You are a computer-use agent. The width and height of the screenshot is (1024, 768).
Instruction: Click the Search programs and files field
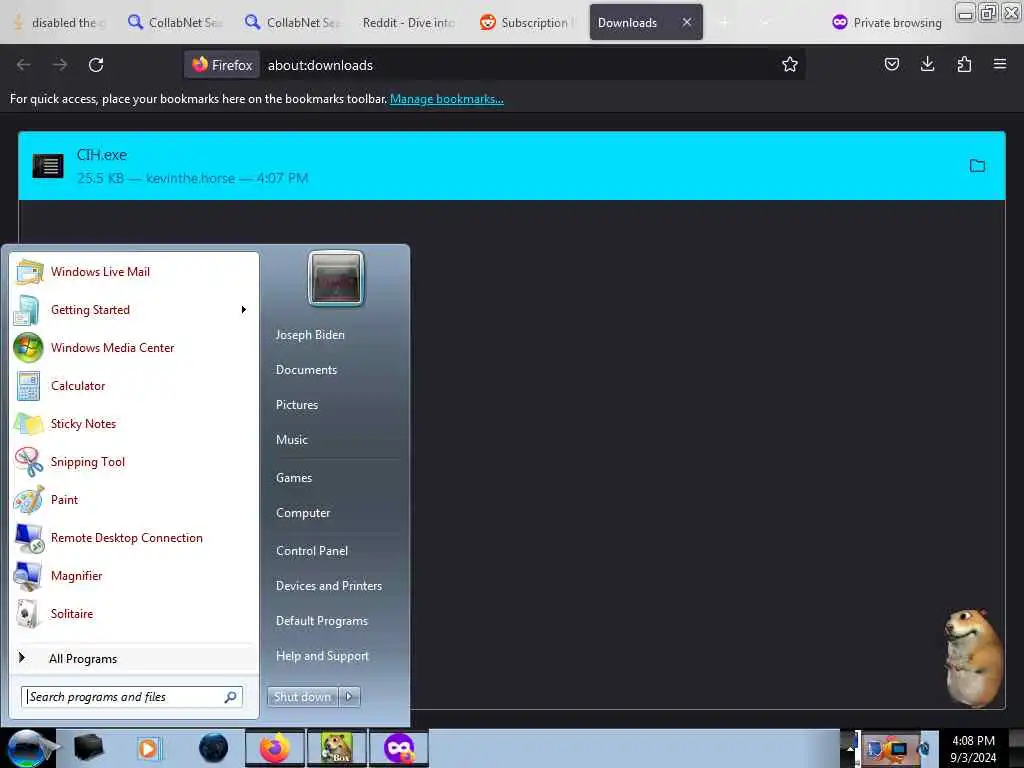point(131,697)
